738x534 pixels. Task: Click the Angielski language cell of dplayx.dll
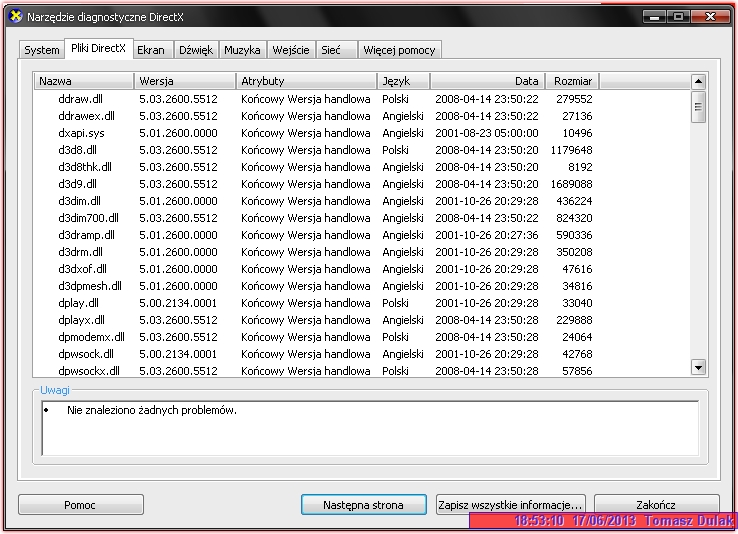(403, 320)
